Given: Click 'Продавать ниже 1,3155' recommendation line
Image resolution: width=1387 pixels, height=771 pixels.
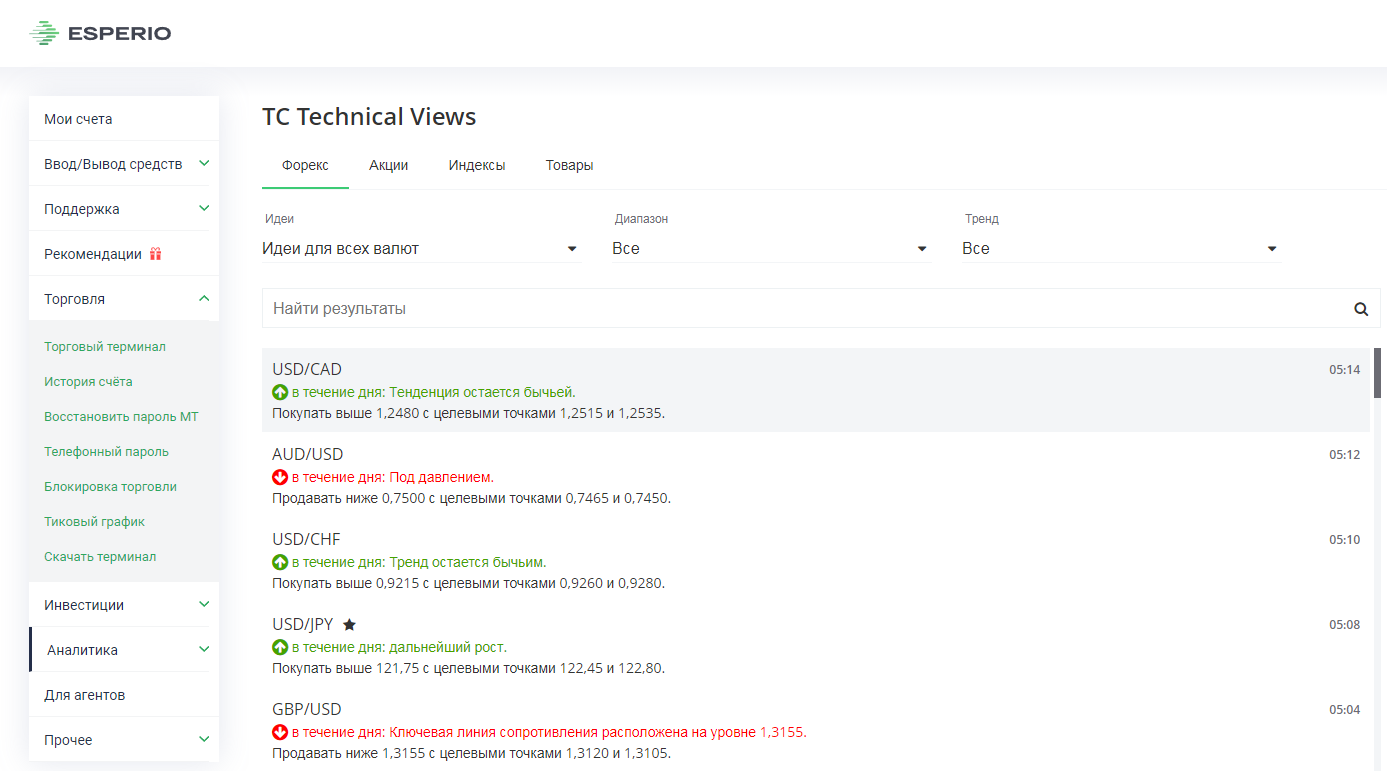Looking at the screenshot, I should [x=471, y=753].
